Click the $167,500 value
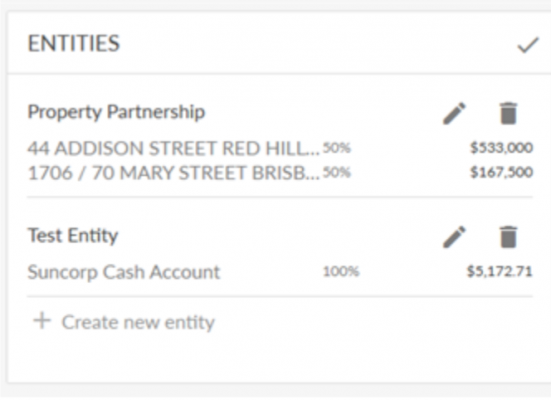 (x=501, y=172)
